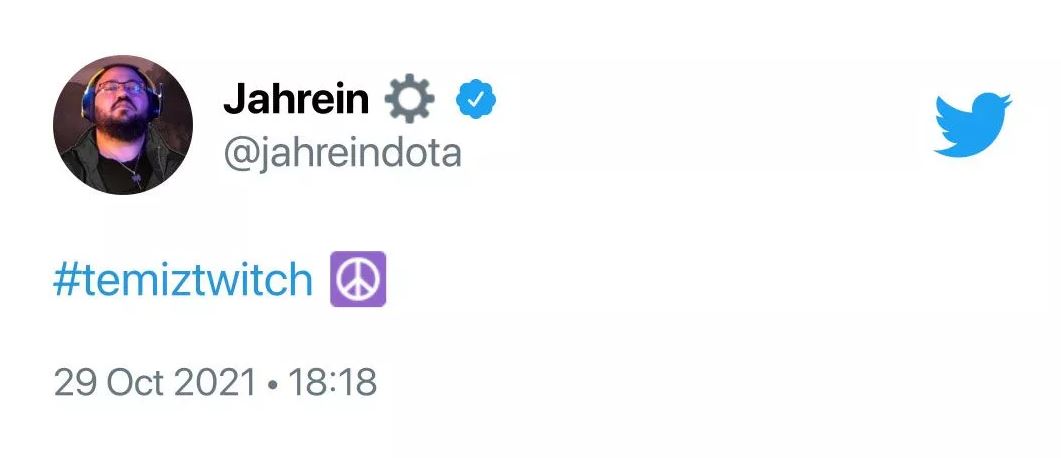
Task: Click the headphones in the profile photo
Action: pyautogui.click(x=91, y=97)
